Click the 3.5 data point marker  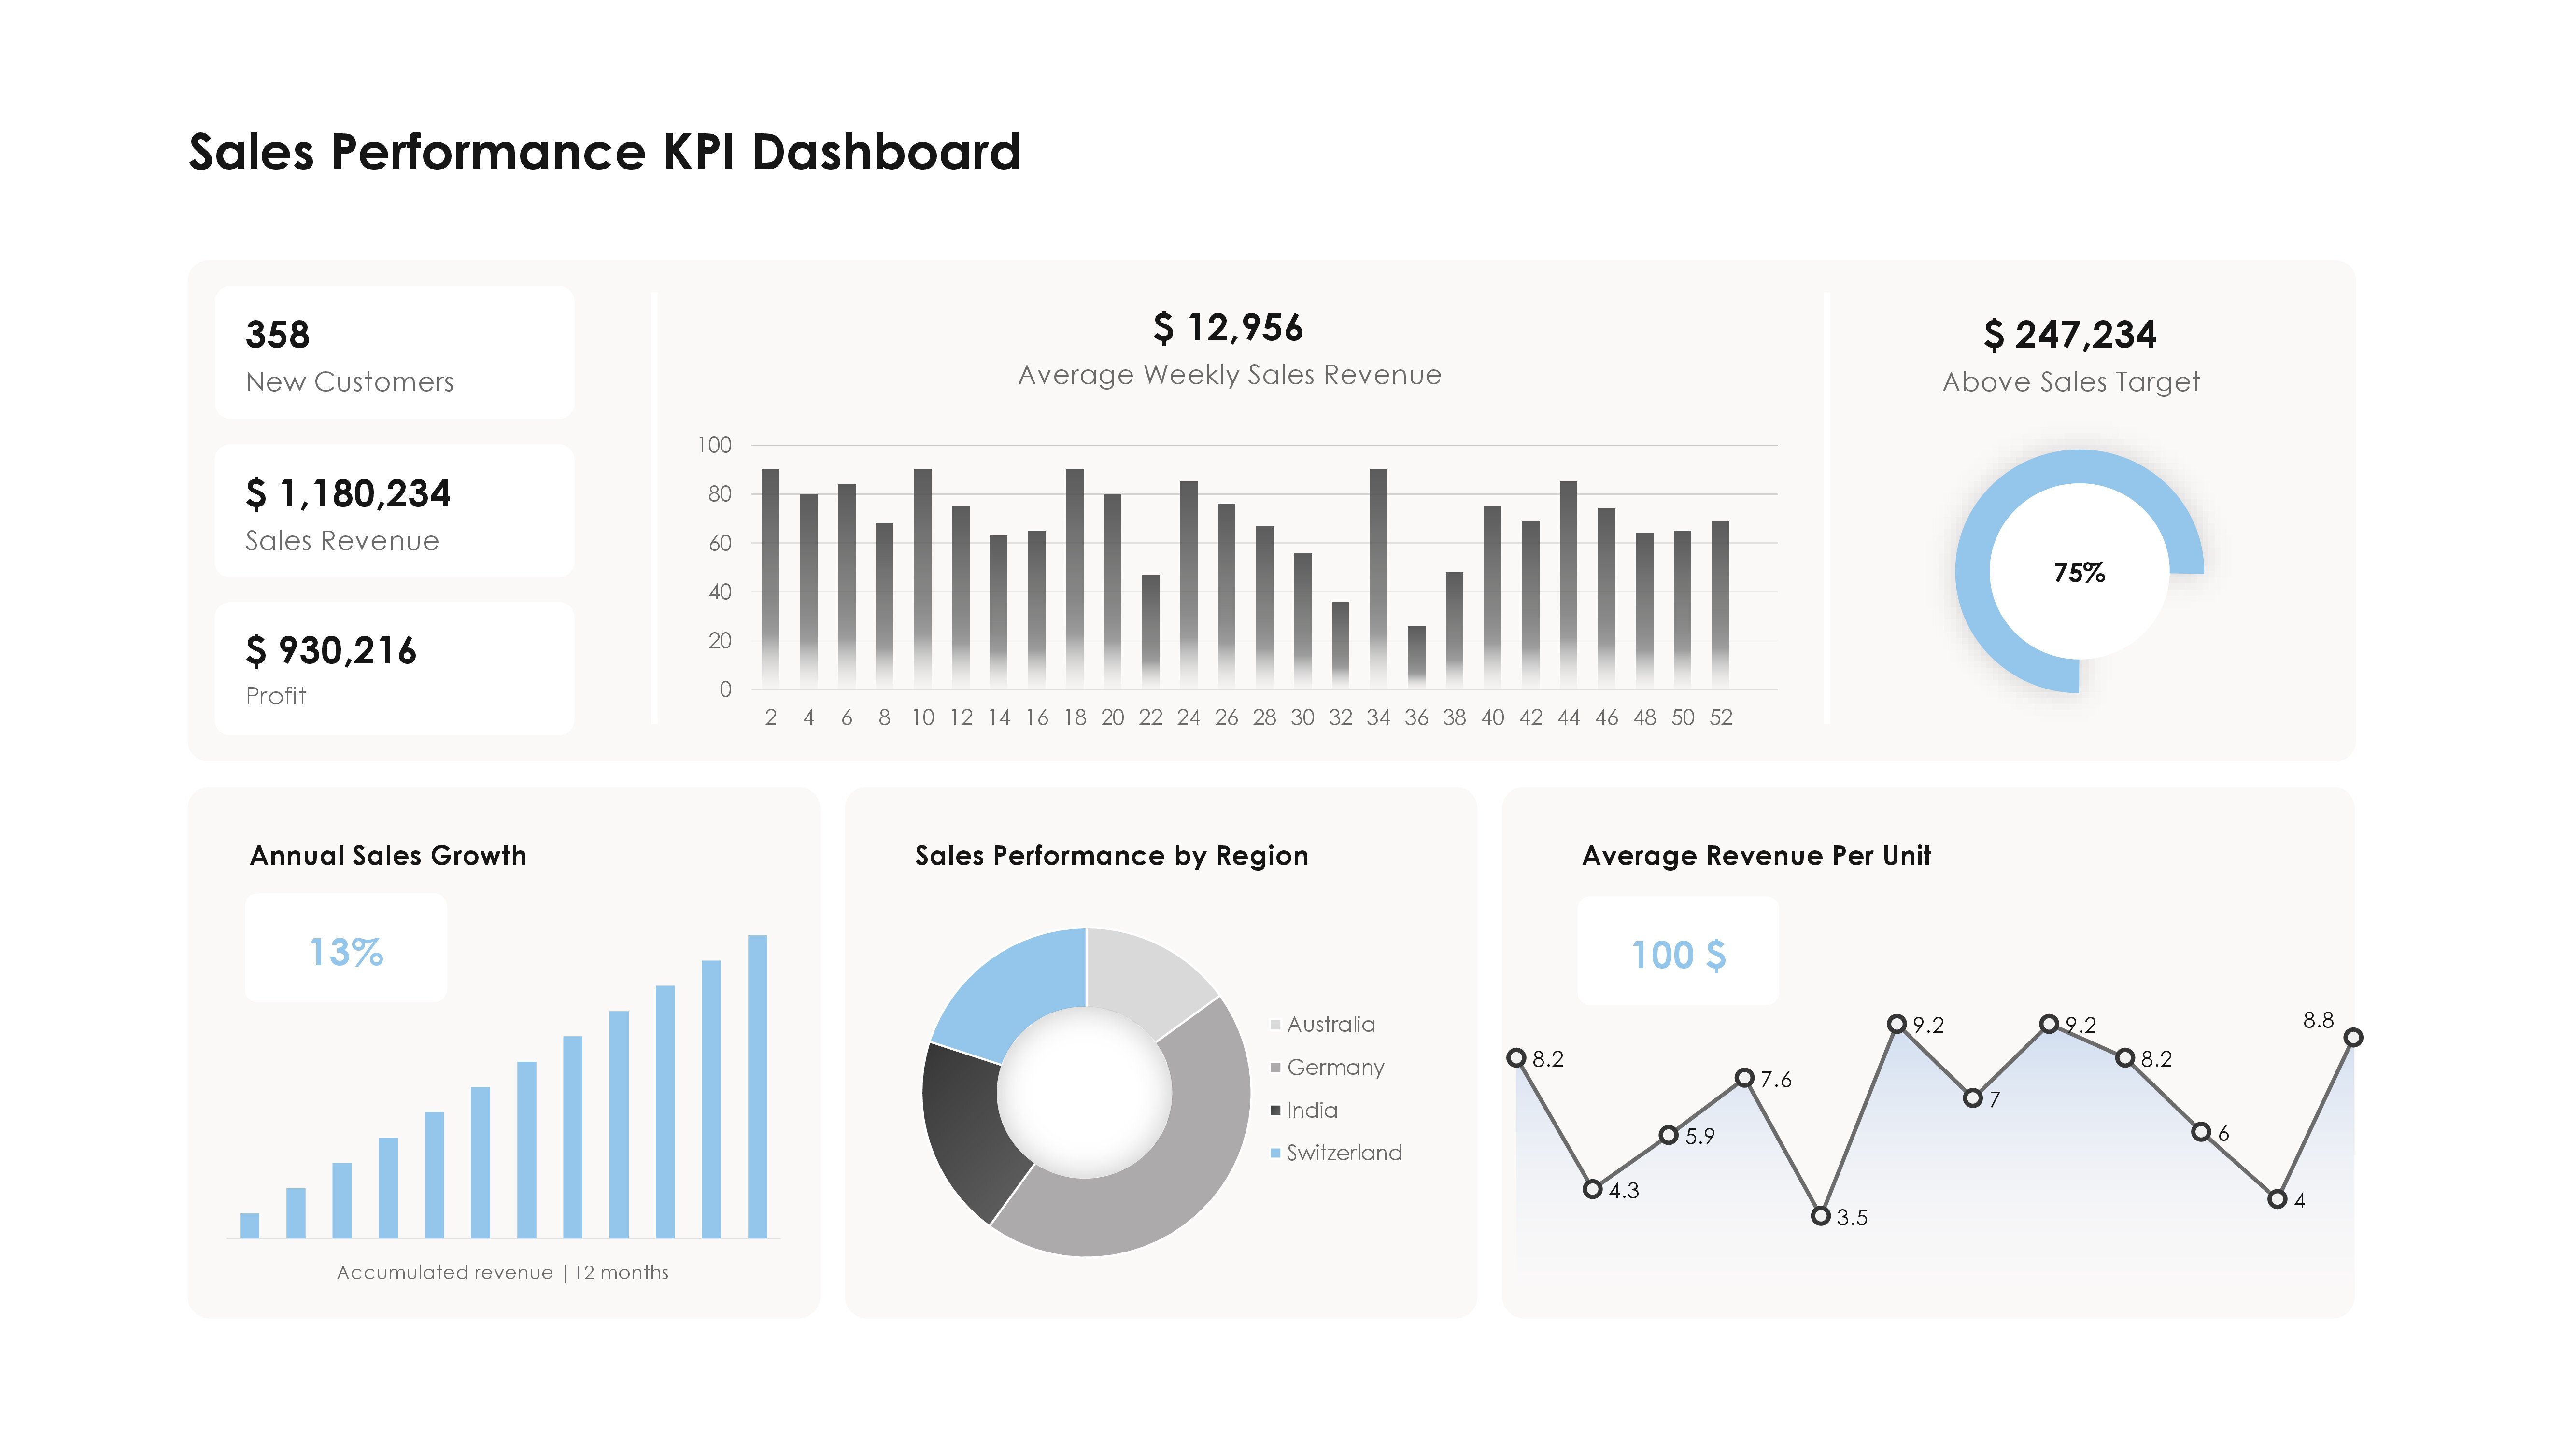[x=1821, y=1216]
